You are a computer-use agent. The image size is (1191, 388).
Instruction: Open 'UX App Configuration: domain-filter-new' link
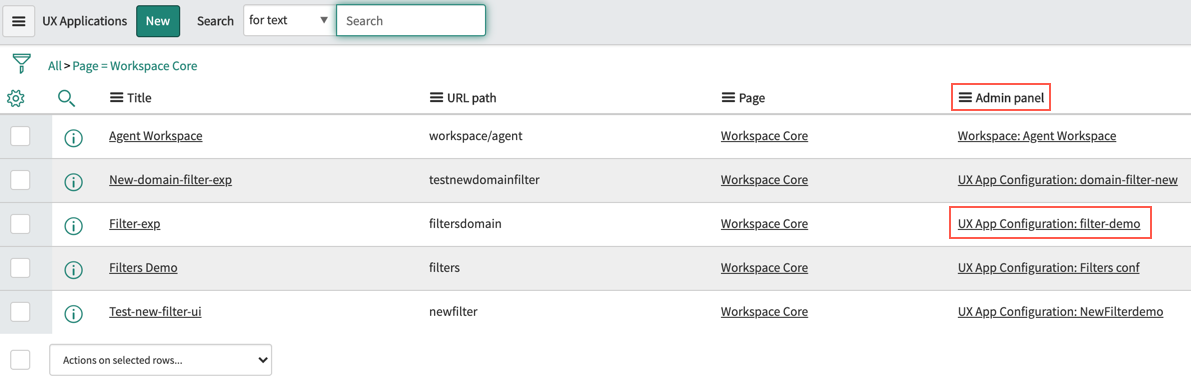(1068, 180)
